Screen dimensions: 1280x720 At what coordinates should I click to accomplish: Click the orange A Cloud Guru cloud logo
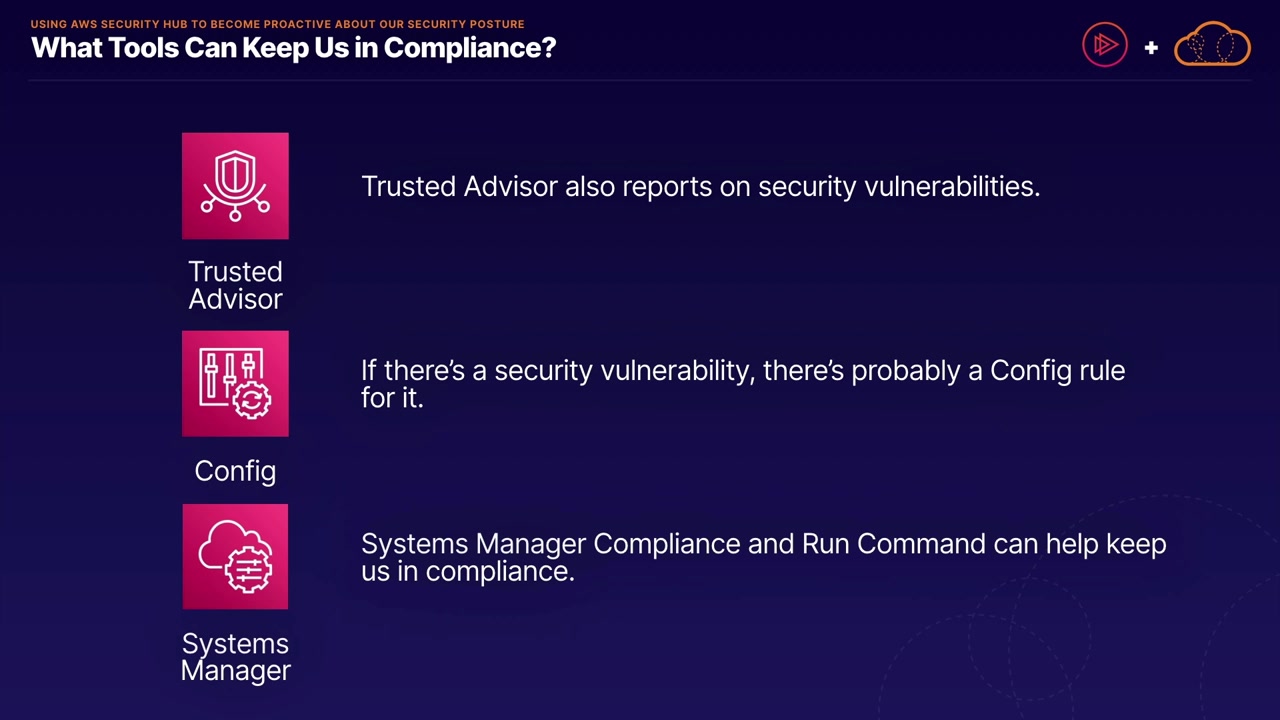click(x=1212, y=45)
